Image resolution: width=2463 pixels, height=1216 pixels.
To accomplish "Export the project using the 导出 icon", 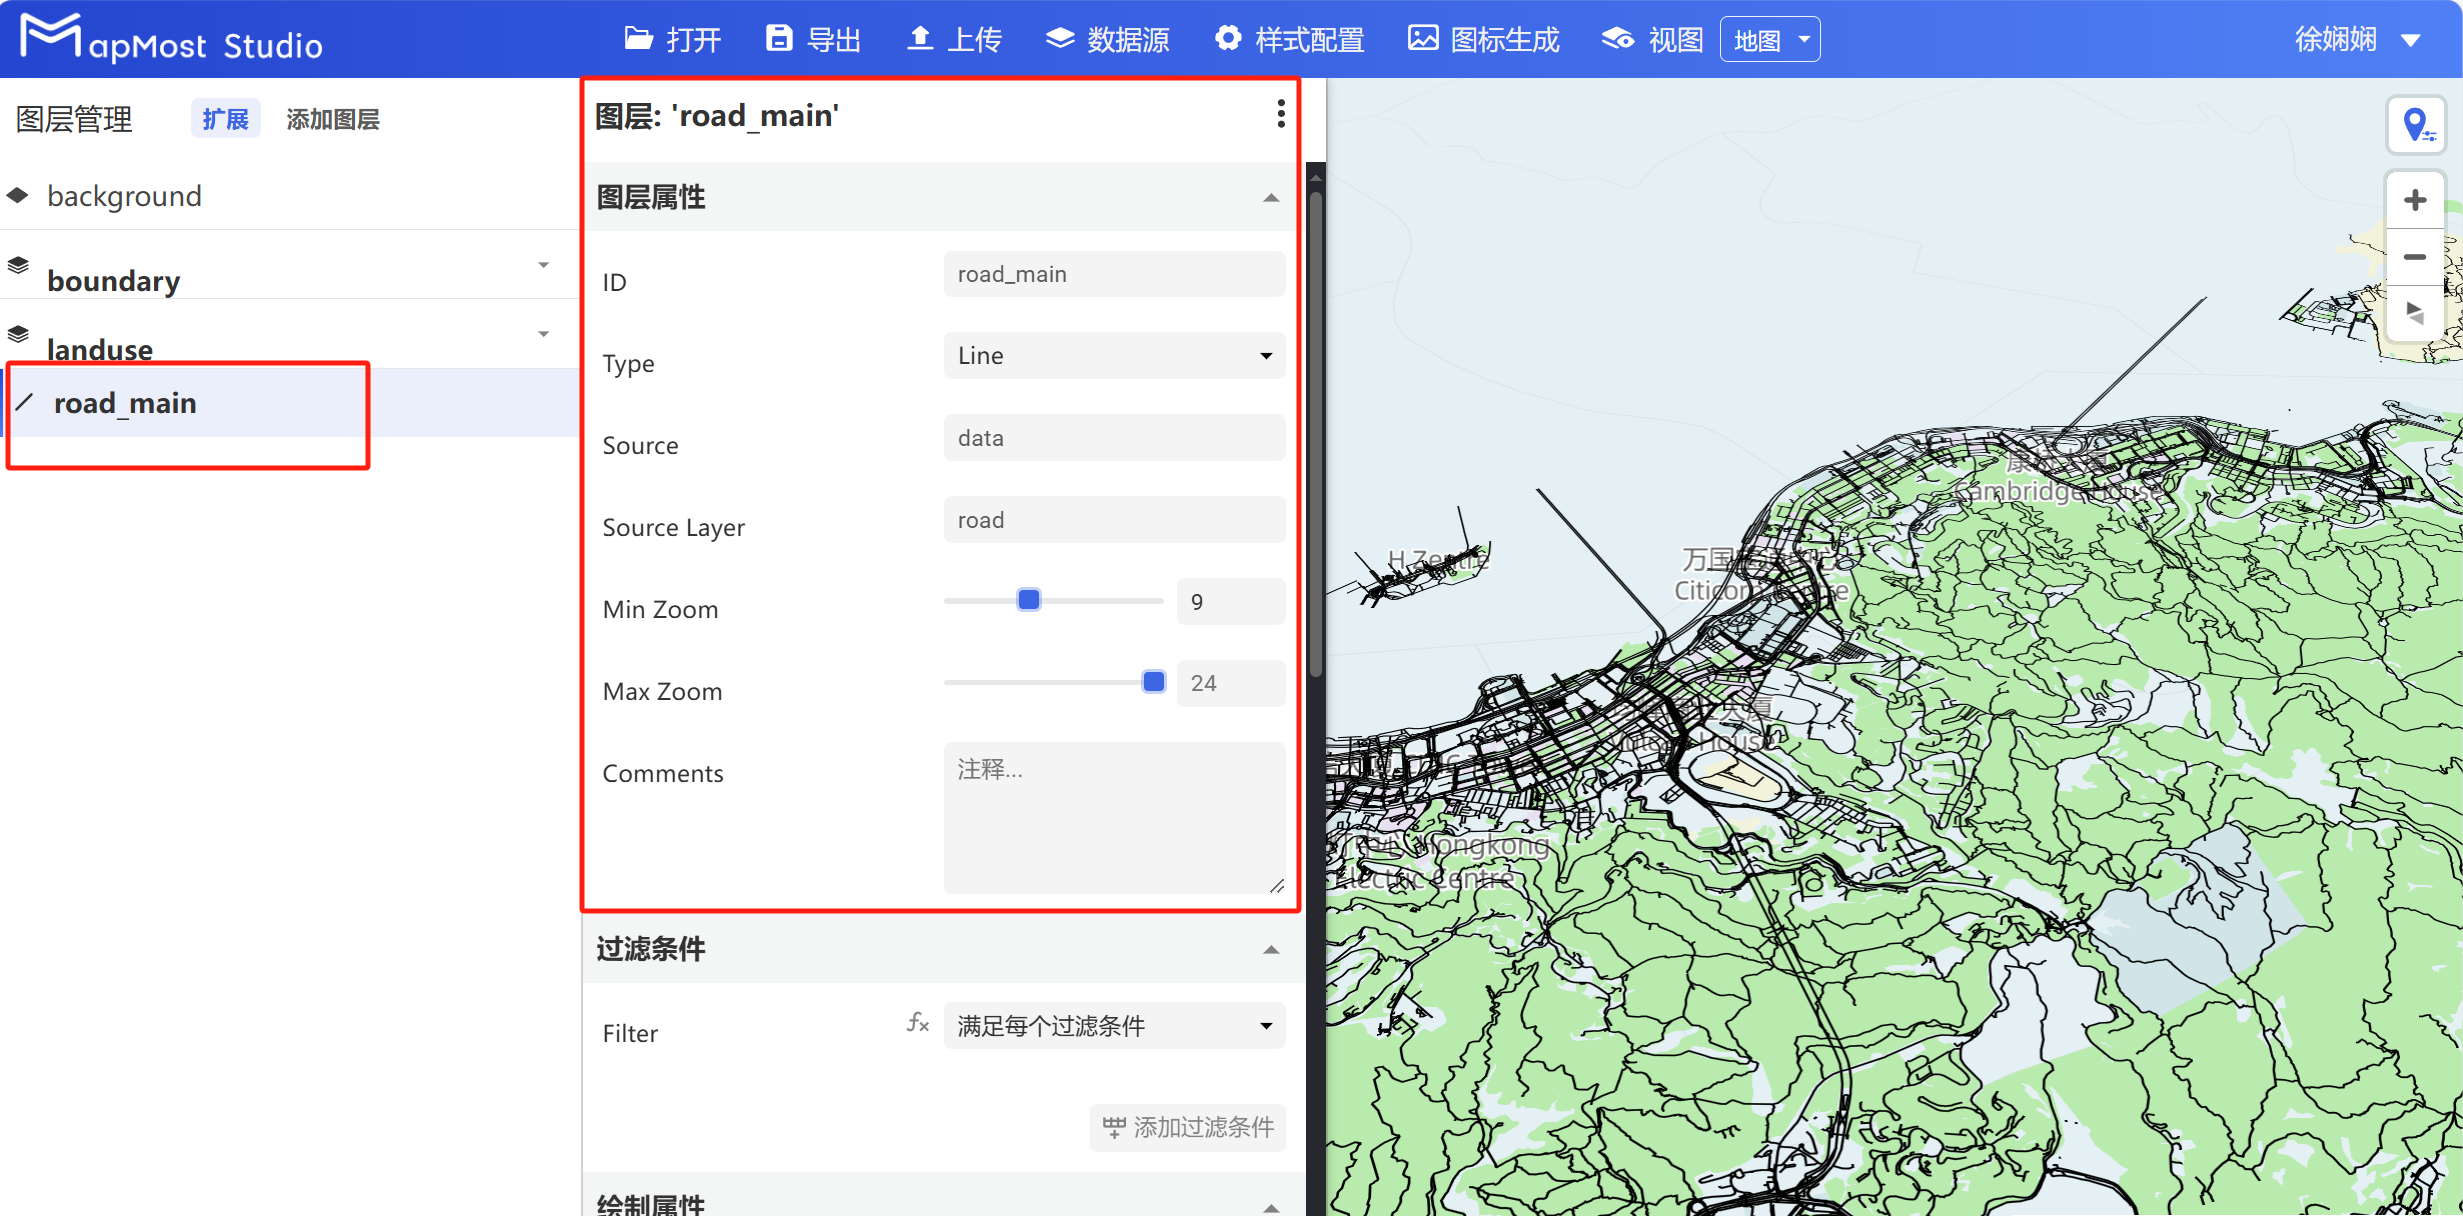I will click(x=814, y=39).
